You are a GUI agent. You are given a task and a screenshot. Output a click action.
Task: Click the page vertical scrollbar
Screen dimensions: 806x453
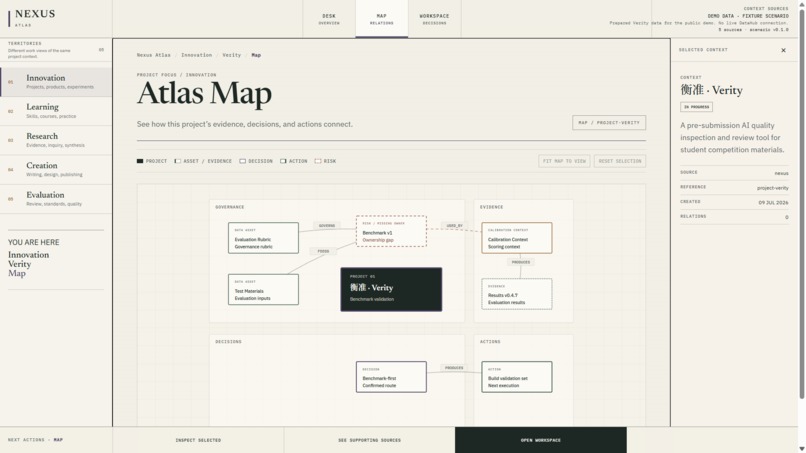point(802,203)
